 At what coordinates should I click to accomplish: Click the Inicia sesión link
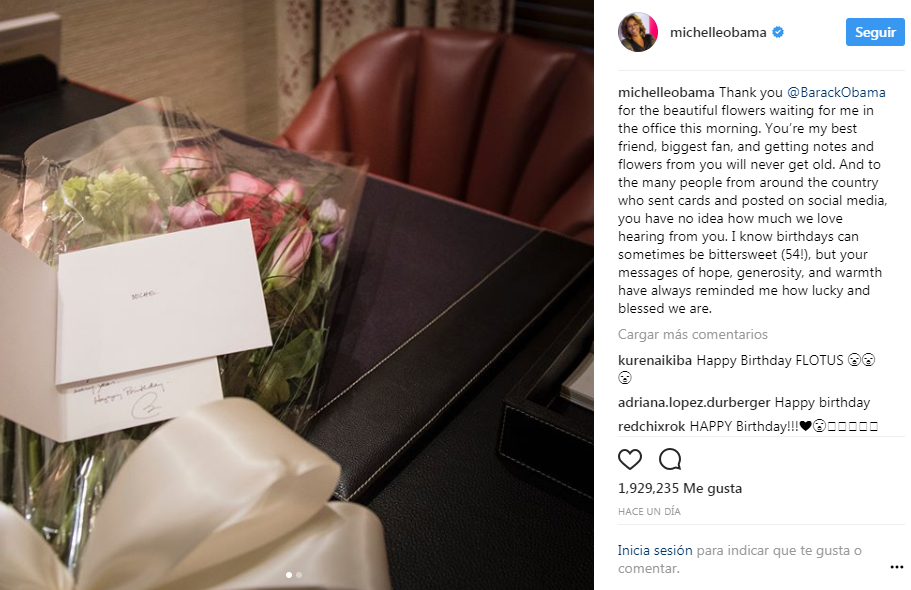pos(655,550)
